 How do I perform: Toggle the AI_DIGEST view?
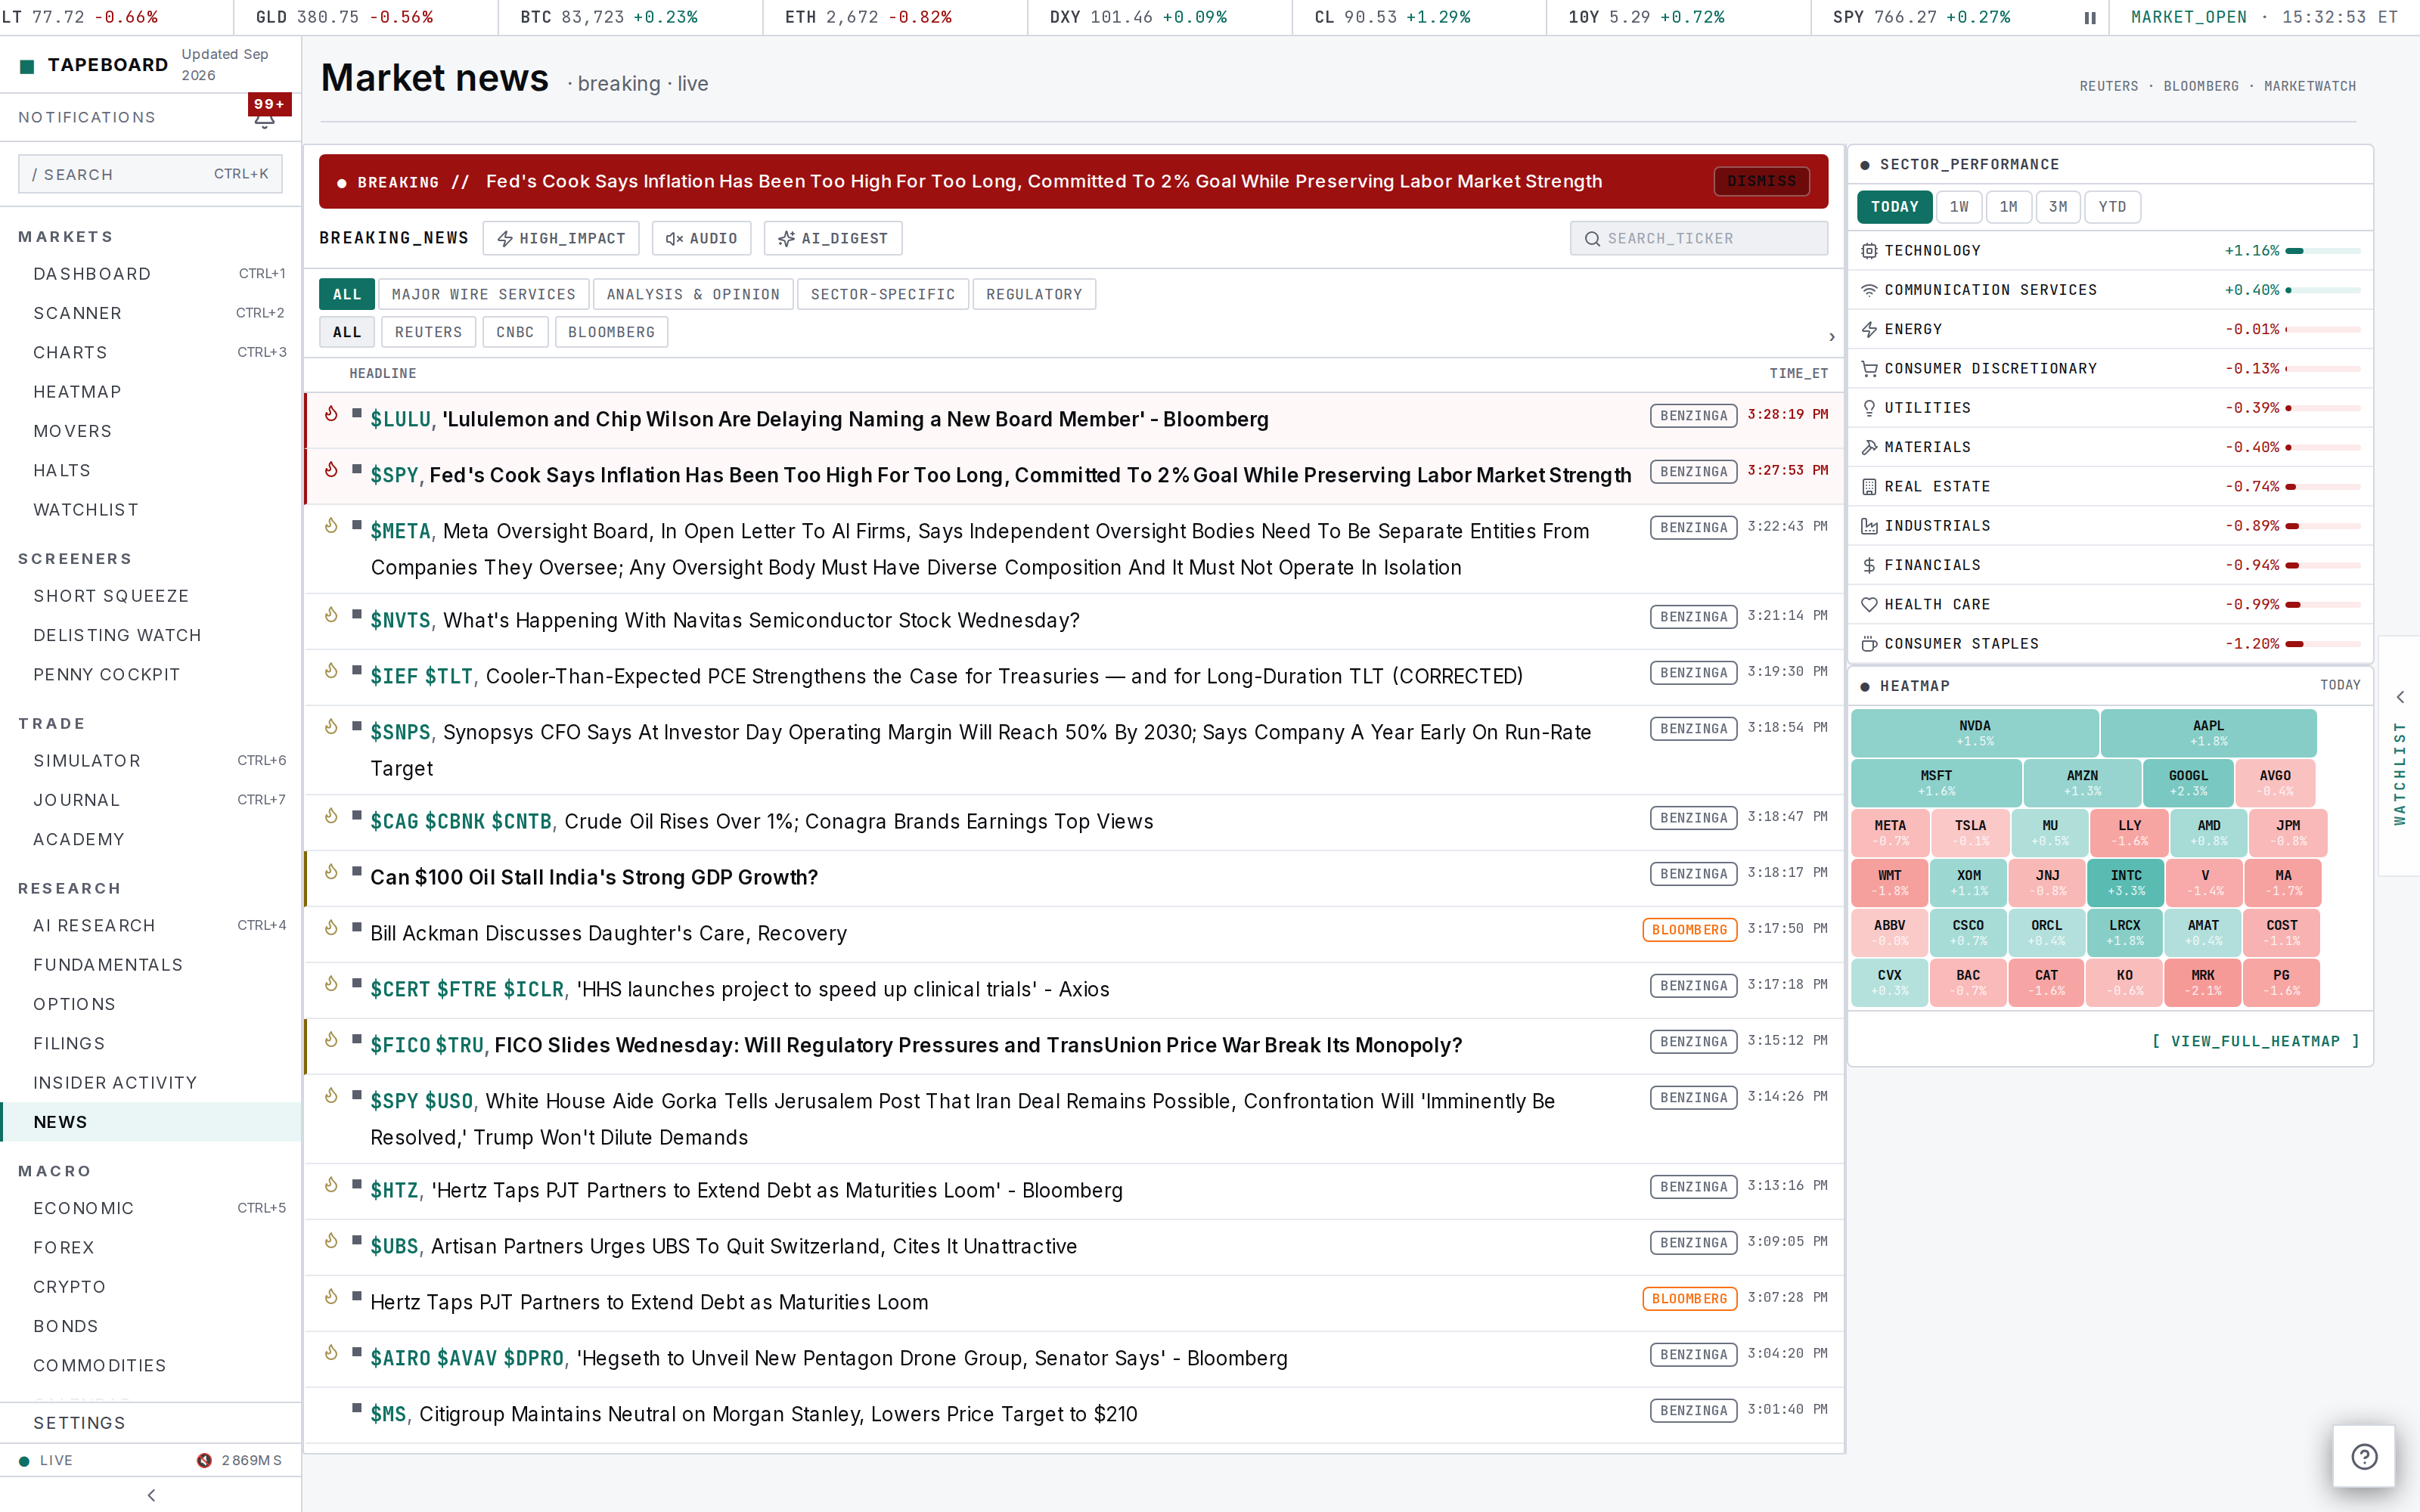pyautogui.click(x=833, y=238)
